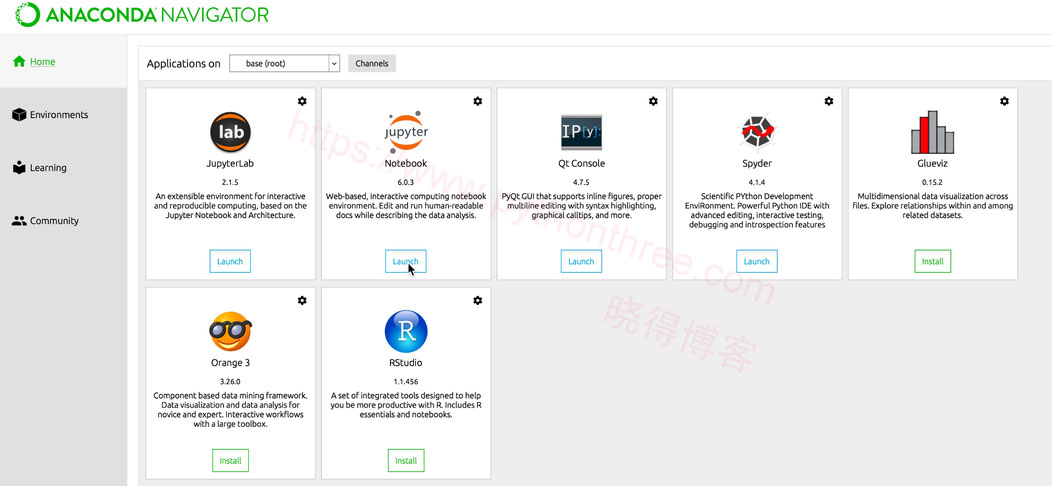Open the Orange 3 settings gear
Viewport: 1052px width, 486px height.
coord(302,300)
